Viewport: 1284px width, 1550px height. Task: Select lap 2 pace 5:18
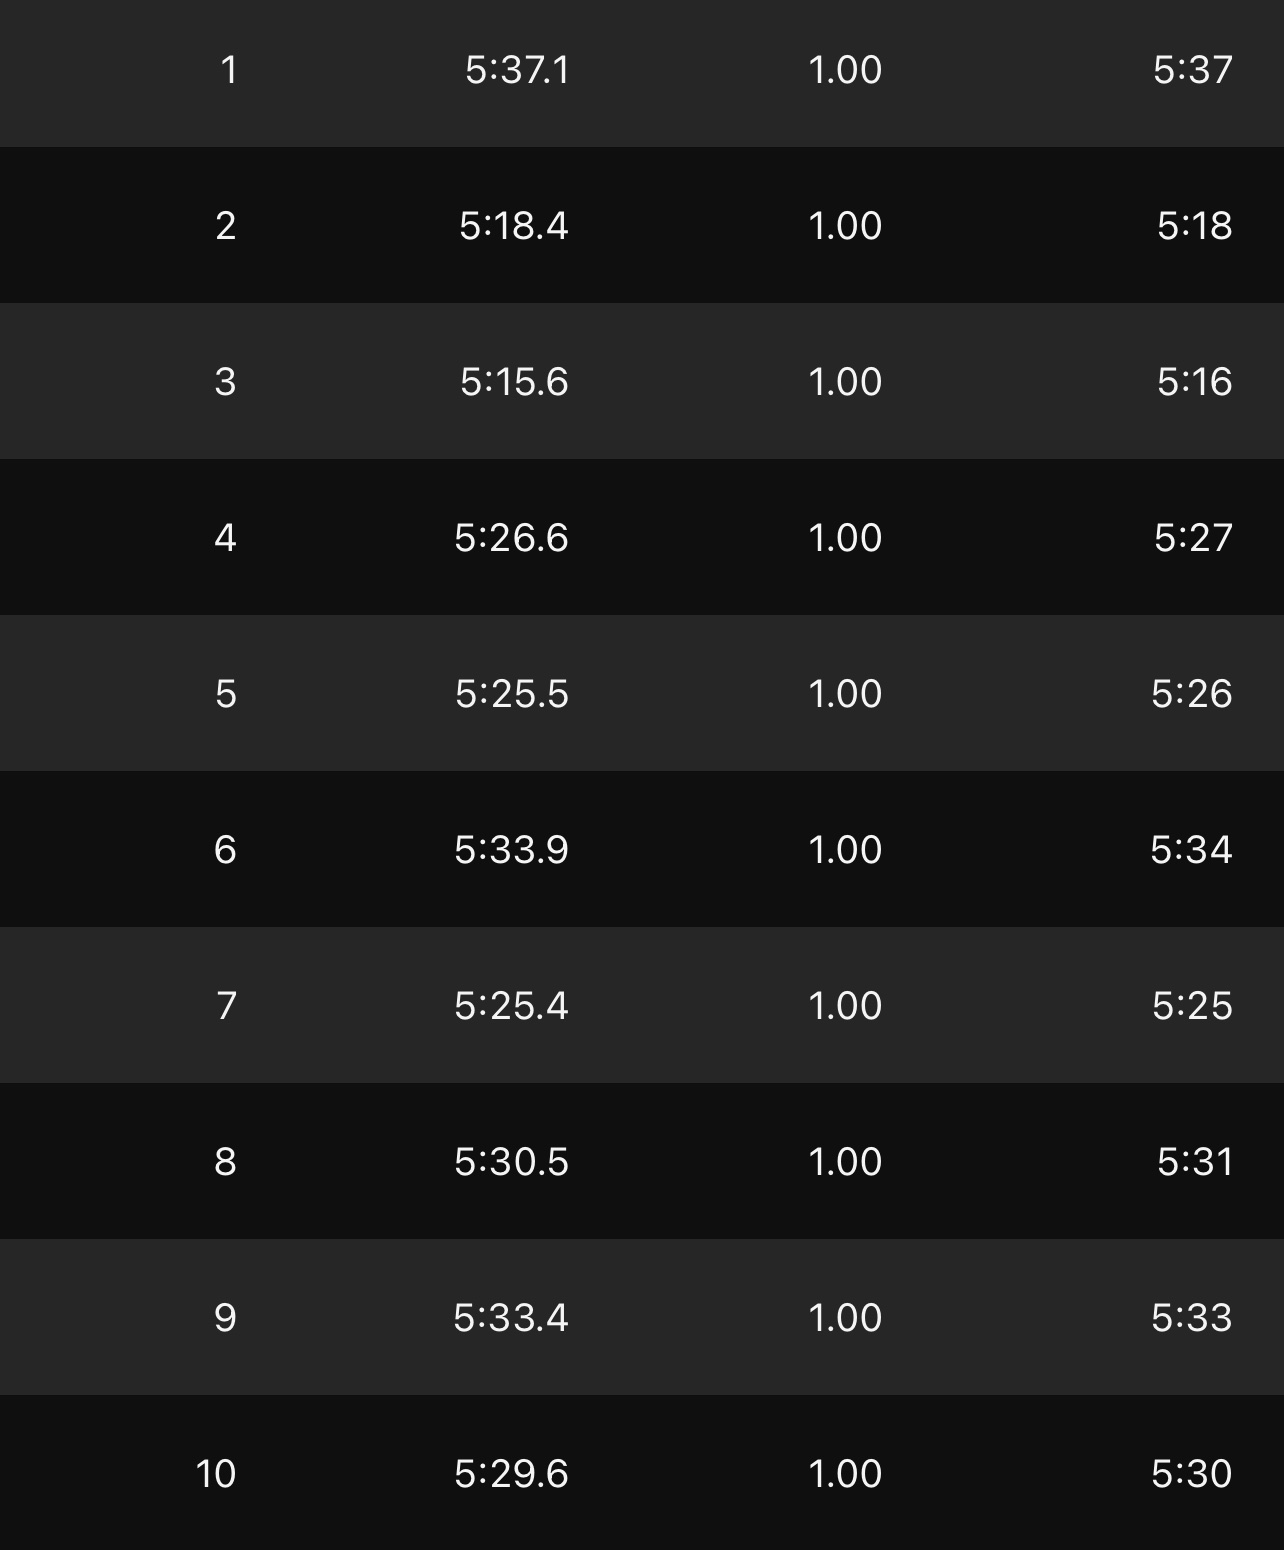click(x=1195, y=226)
